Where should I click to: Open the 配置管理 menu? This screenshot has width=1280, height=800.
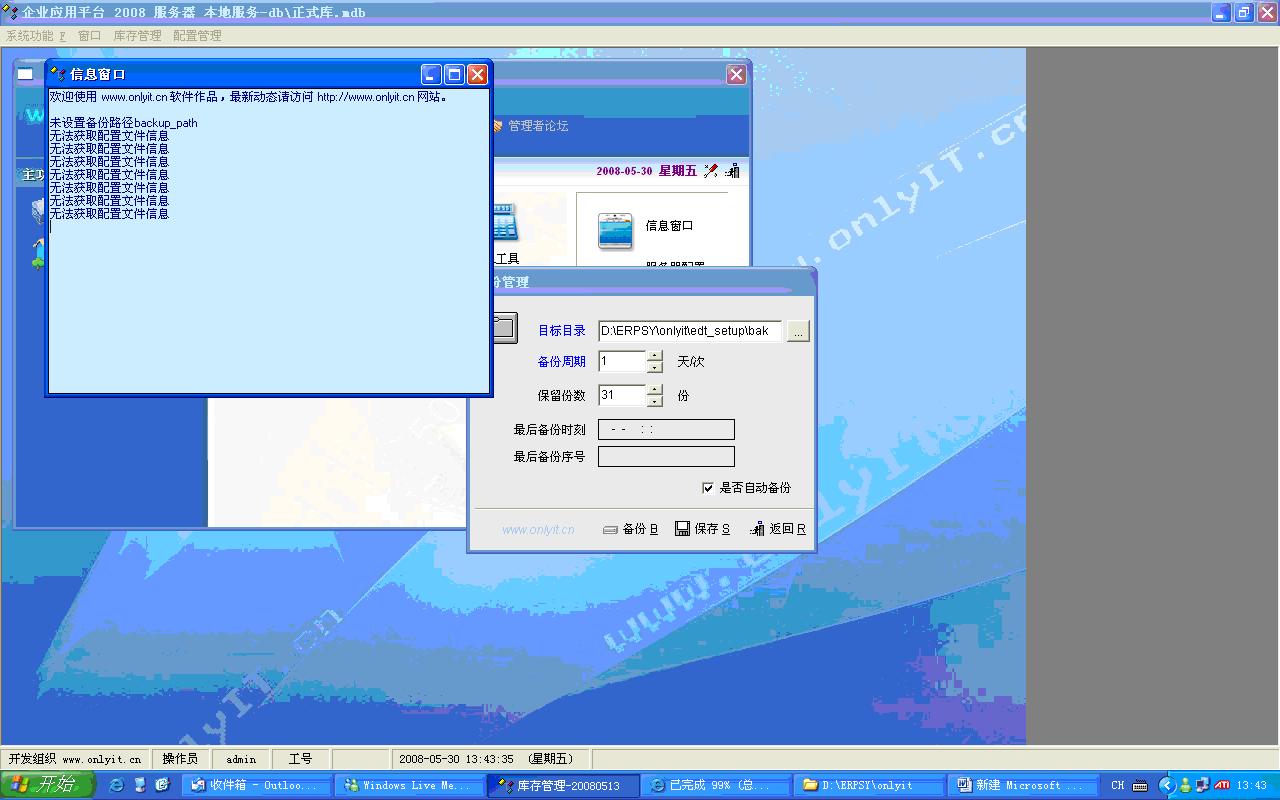pyautogui.click(x=197, y=36)
